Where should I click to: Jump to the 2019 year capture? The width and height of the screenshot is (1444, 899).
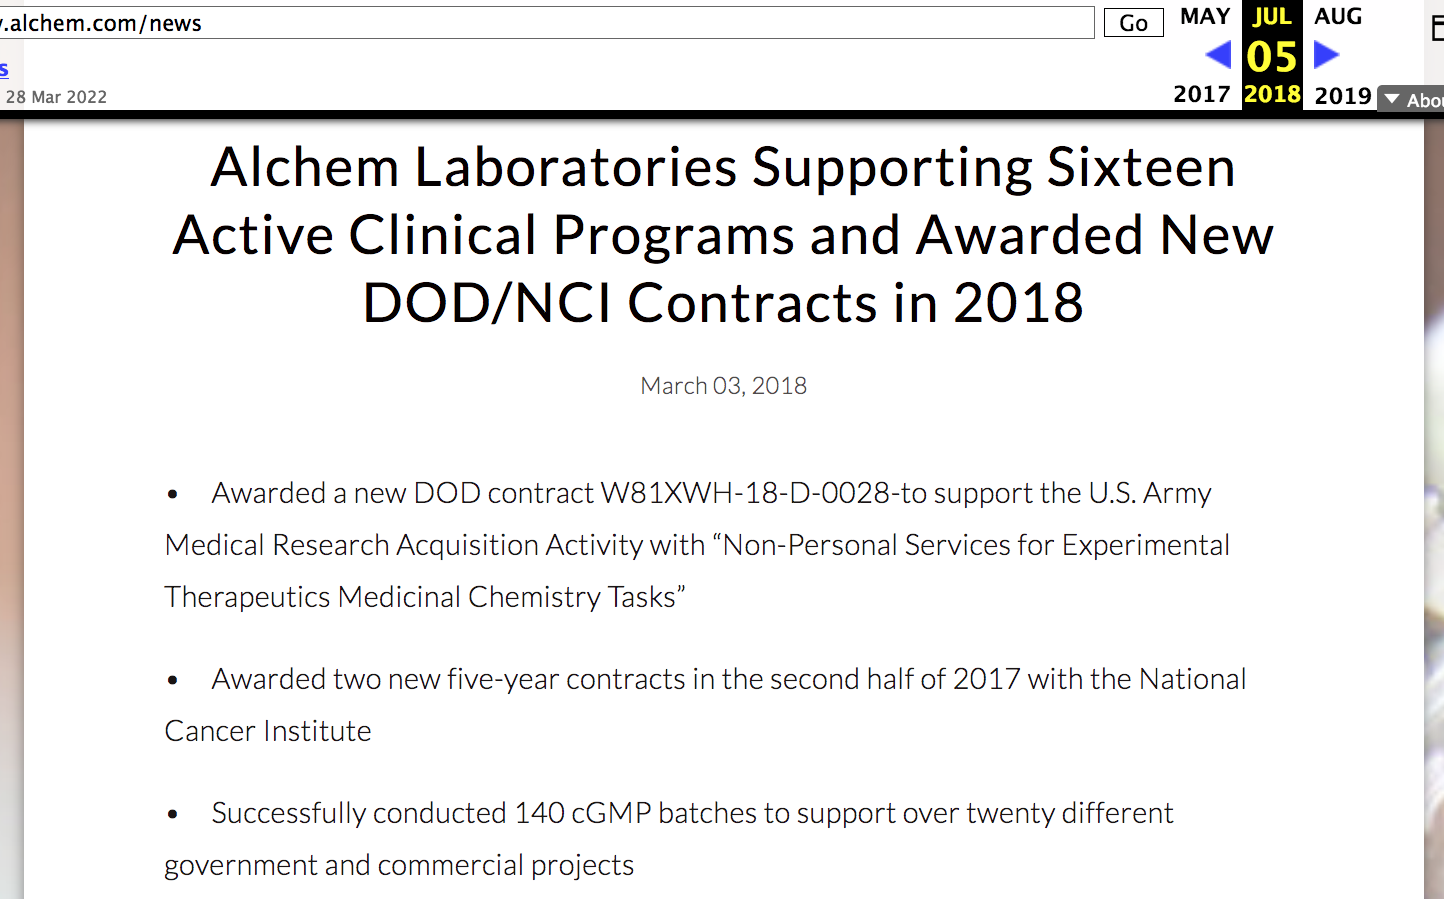tap(1342, 95)
